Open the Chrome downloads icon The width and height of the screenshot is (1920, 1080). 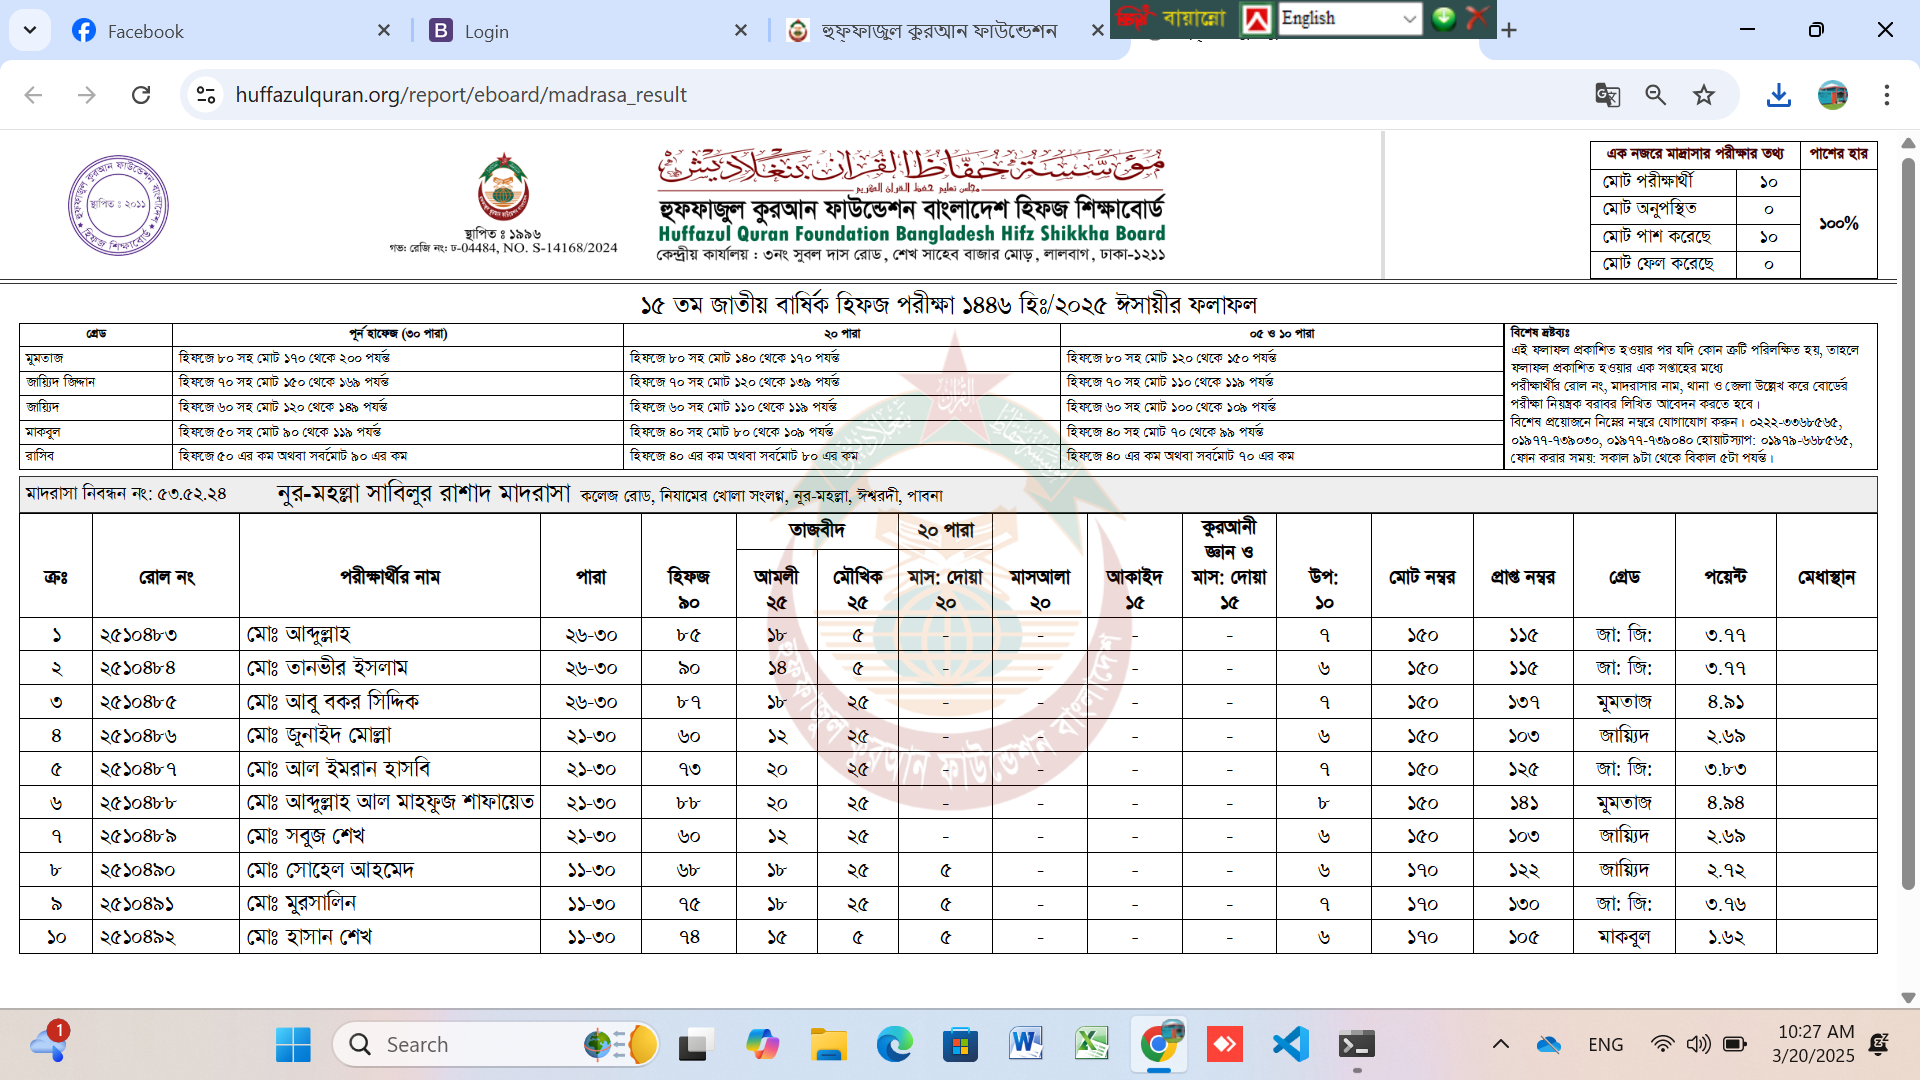click(1778, 95)
